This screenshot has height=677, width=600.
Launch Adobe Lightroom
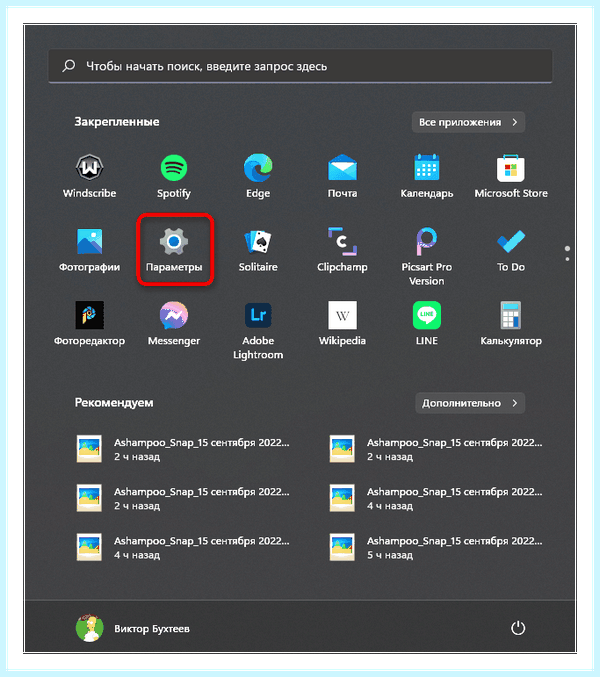258,330
